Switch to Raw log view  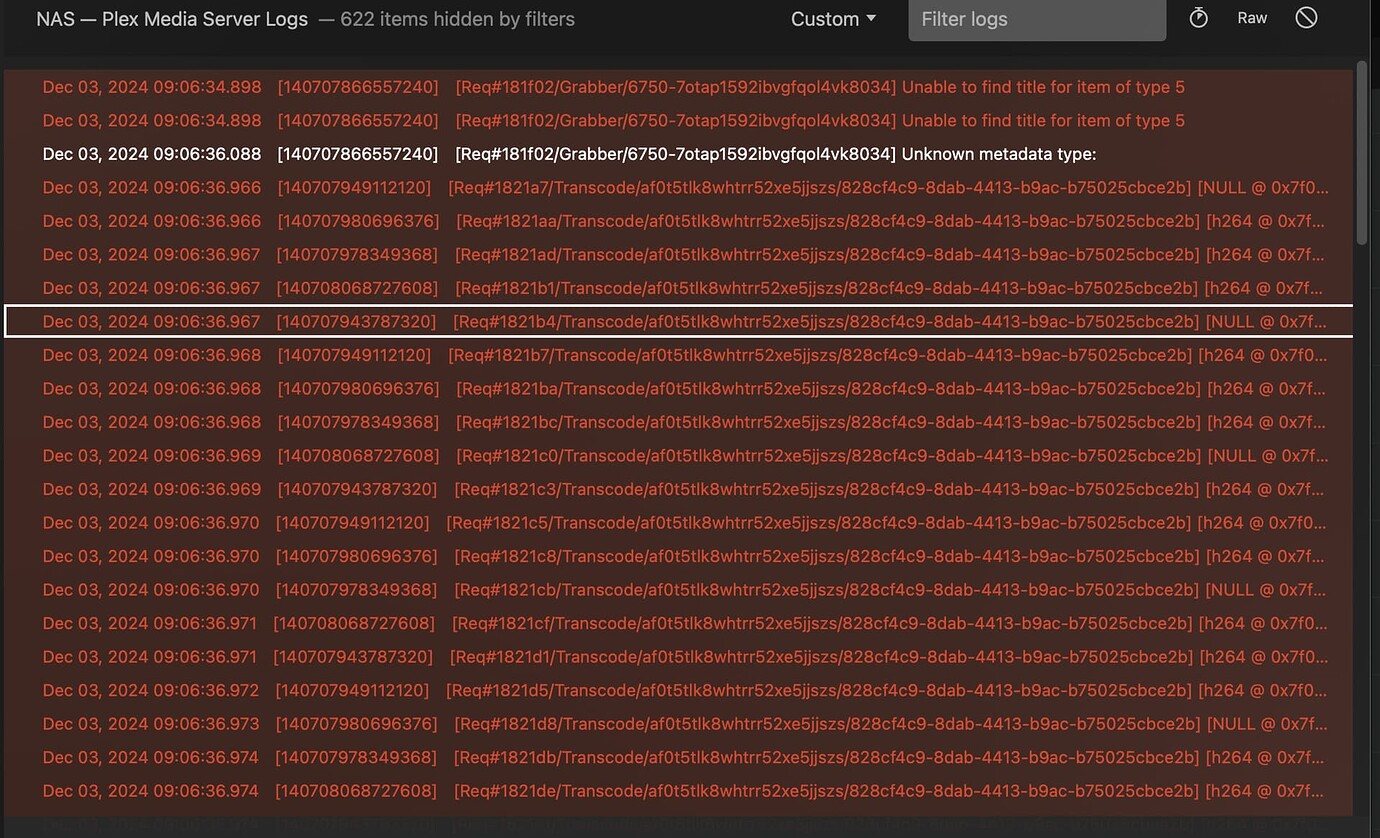1251,18
